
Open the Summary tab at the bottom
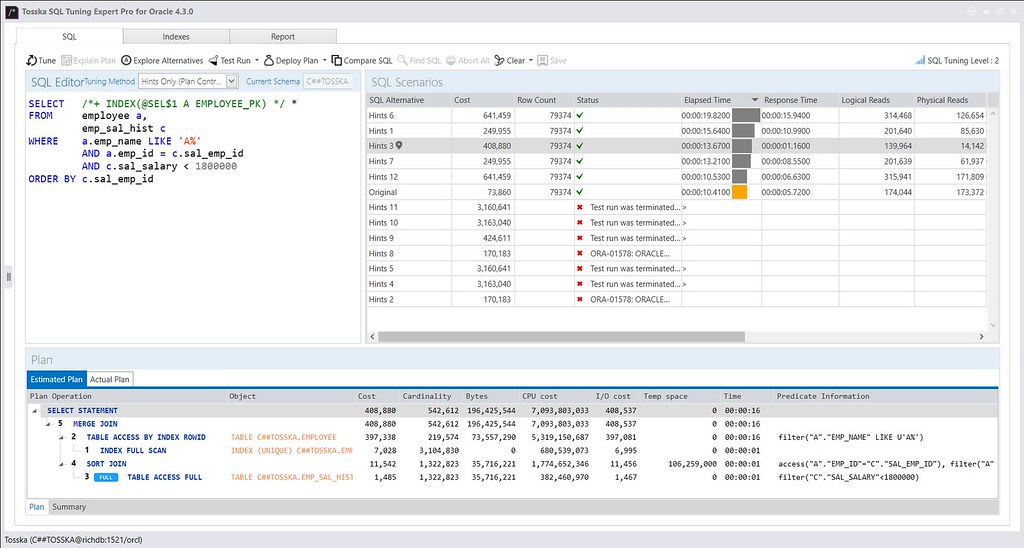pos(69,507)
